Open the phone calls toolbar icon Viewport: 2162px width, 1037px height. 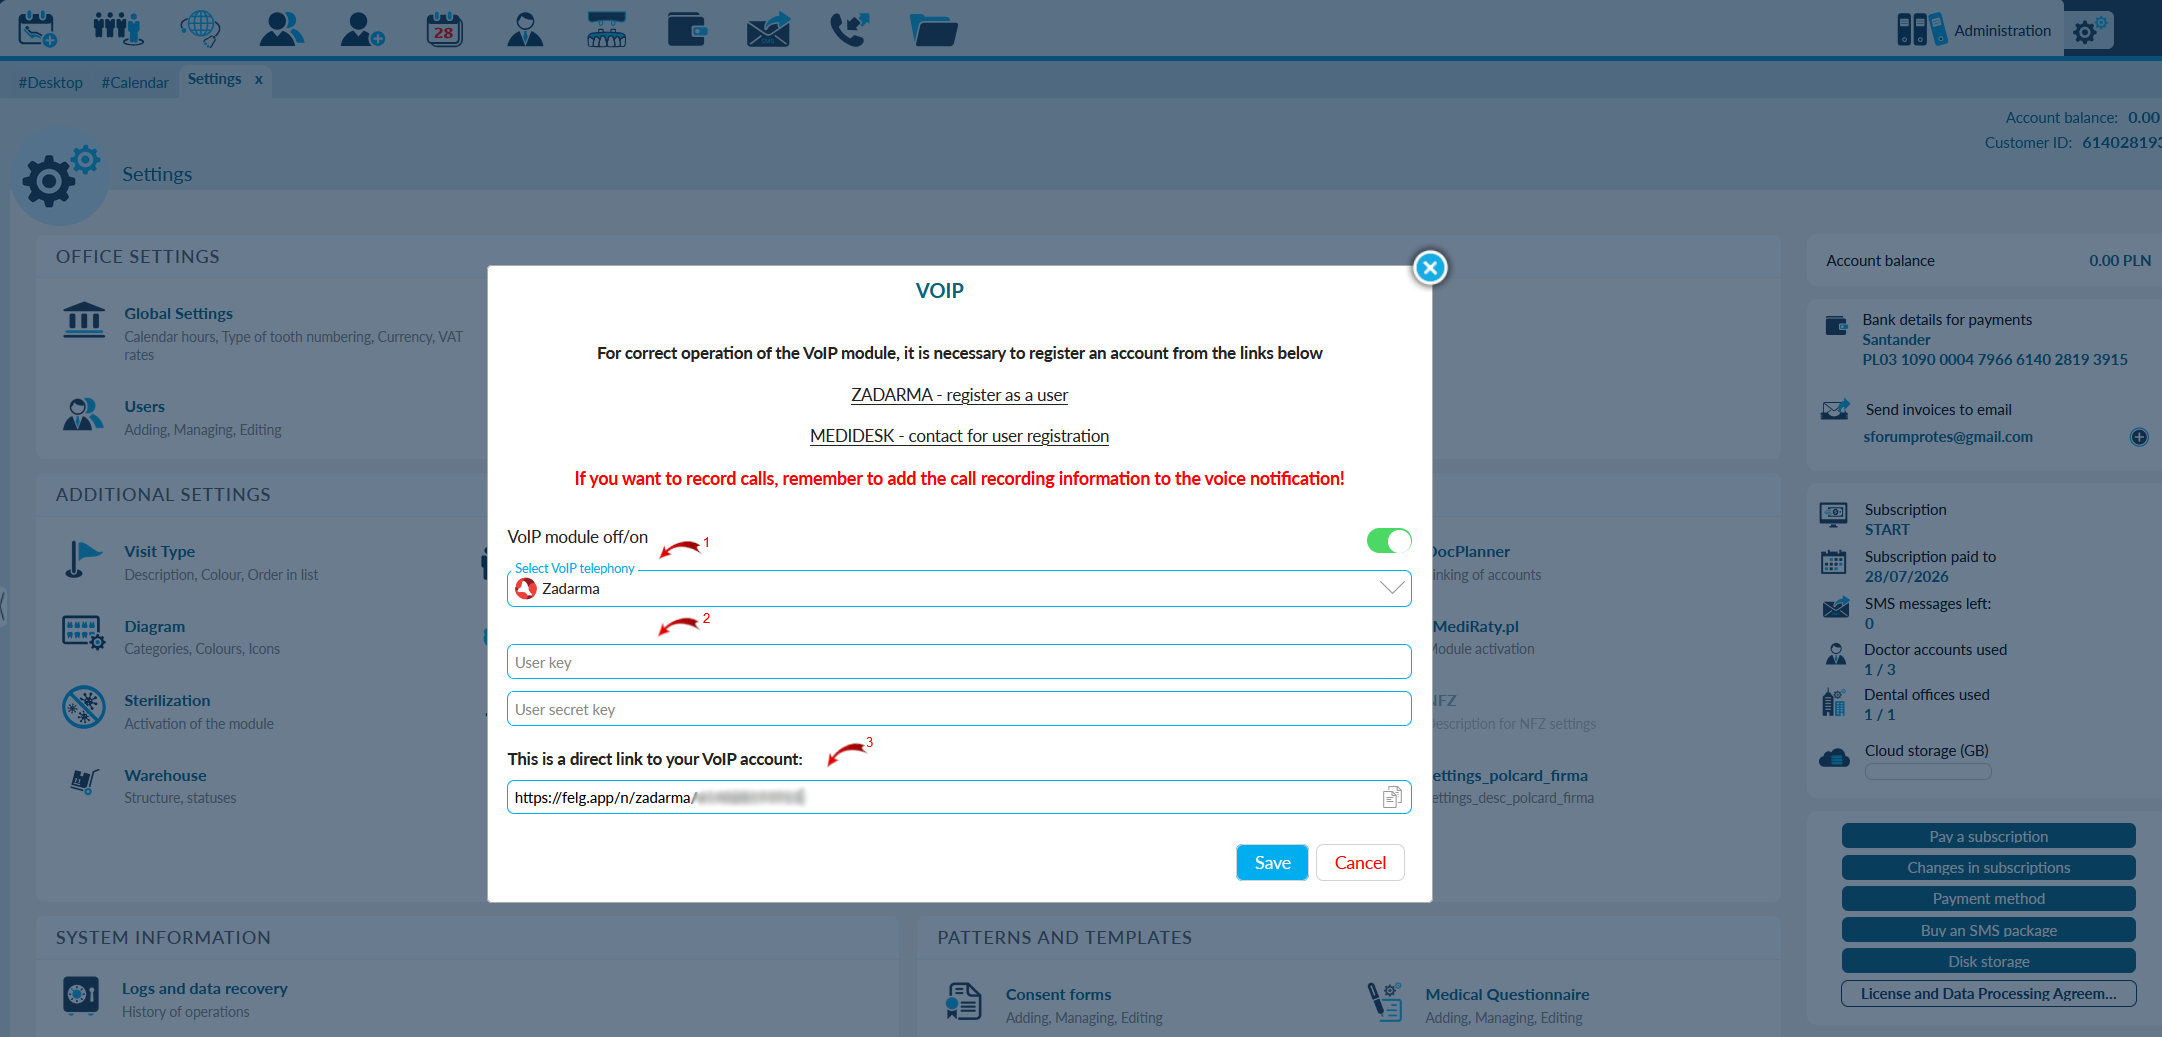[x=850, y=29]
